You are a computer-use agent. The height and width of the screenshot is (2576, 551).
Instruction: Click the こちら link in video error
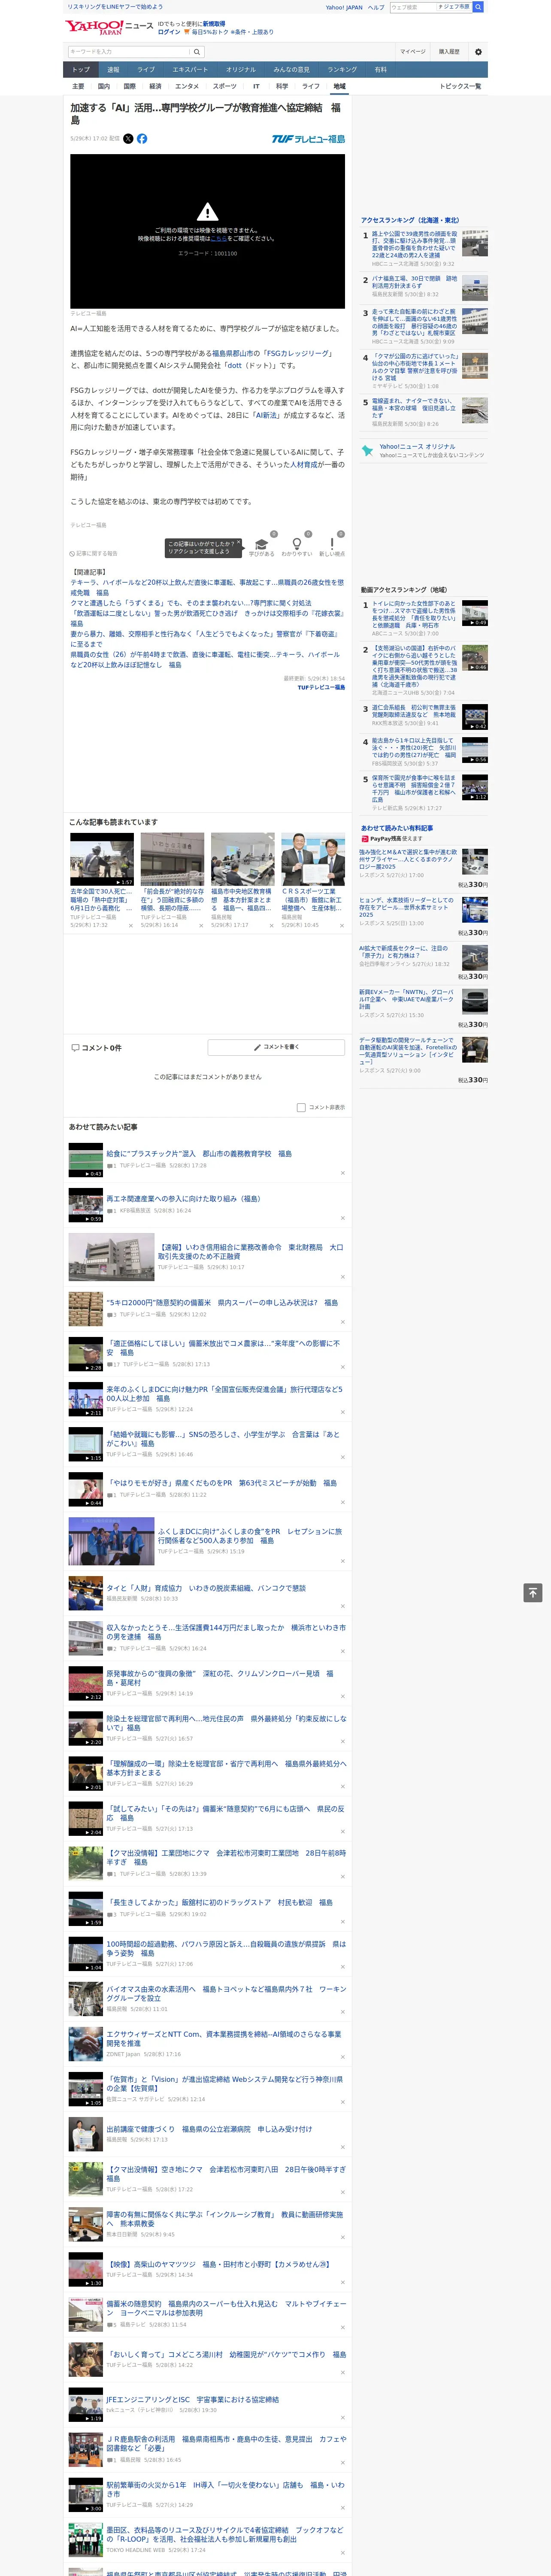pyautogui.click(x=219, y=239)
